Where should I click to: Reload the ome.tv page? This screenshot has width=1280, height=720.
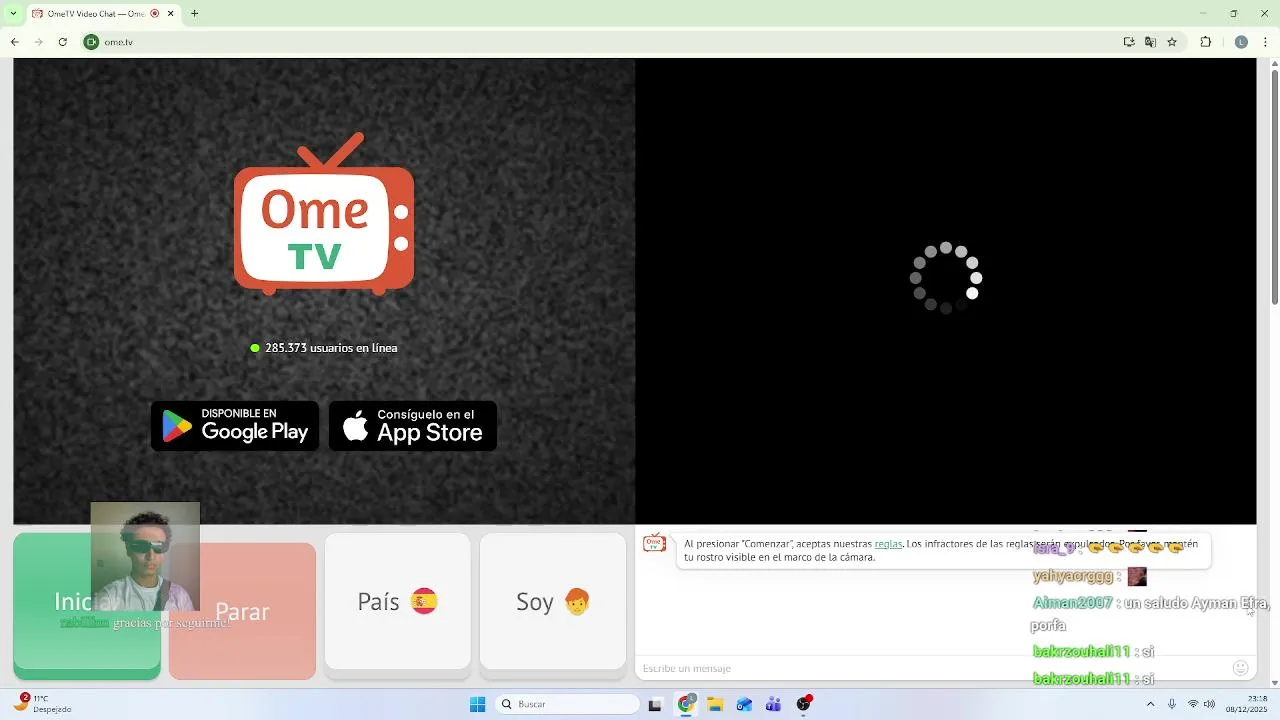62,42
